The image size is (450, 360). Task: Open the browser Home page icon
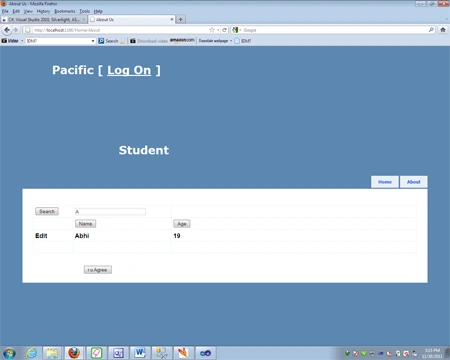coord(443,30)
